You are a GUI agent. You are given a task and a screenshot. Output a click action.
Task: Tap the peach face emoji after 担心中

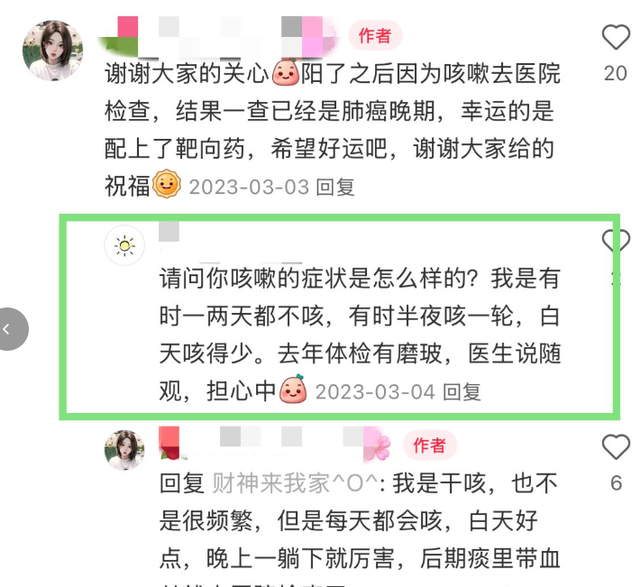coord(293,389)
